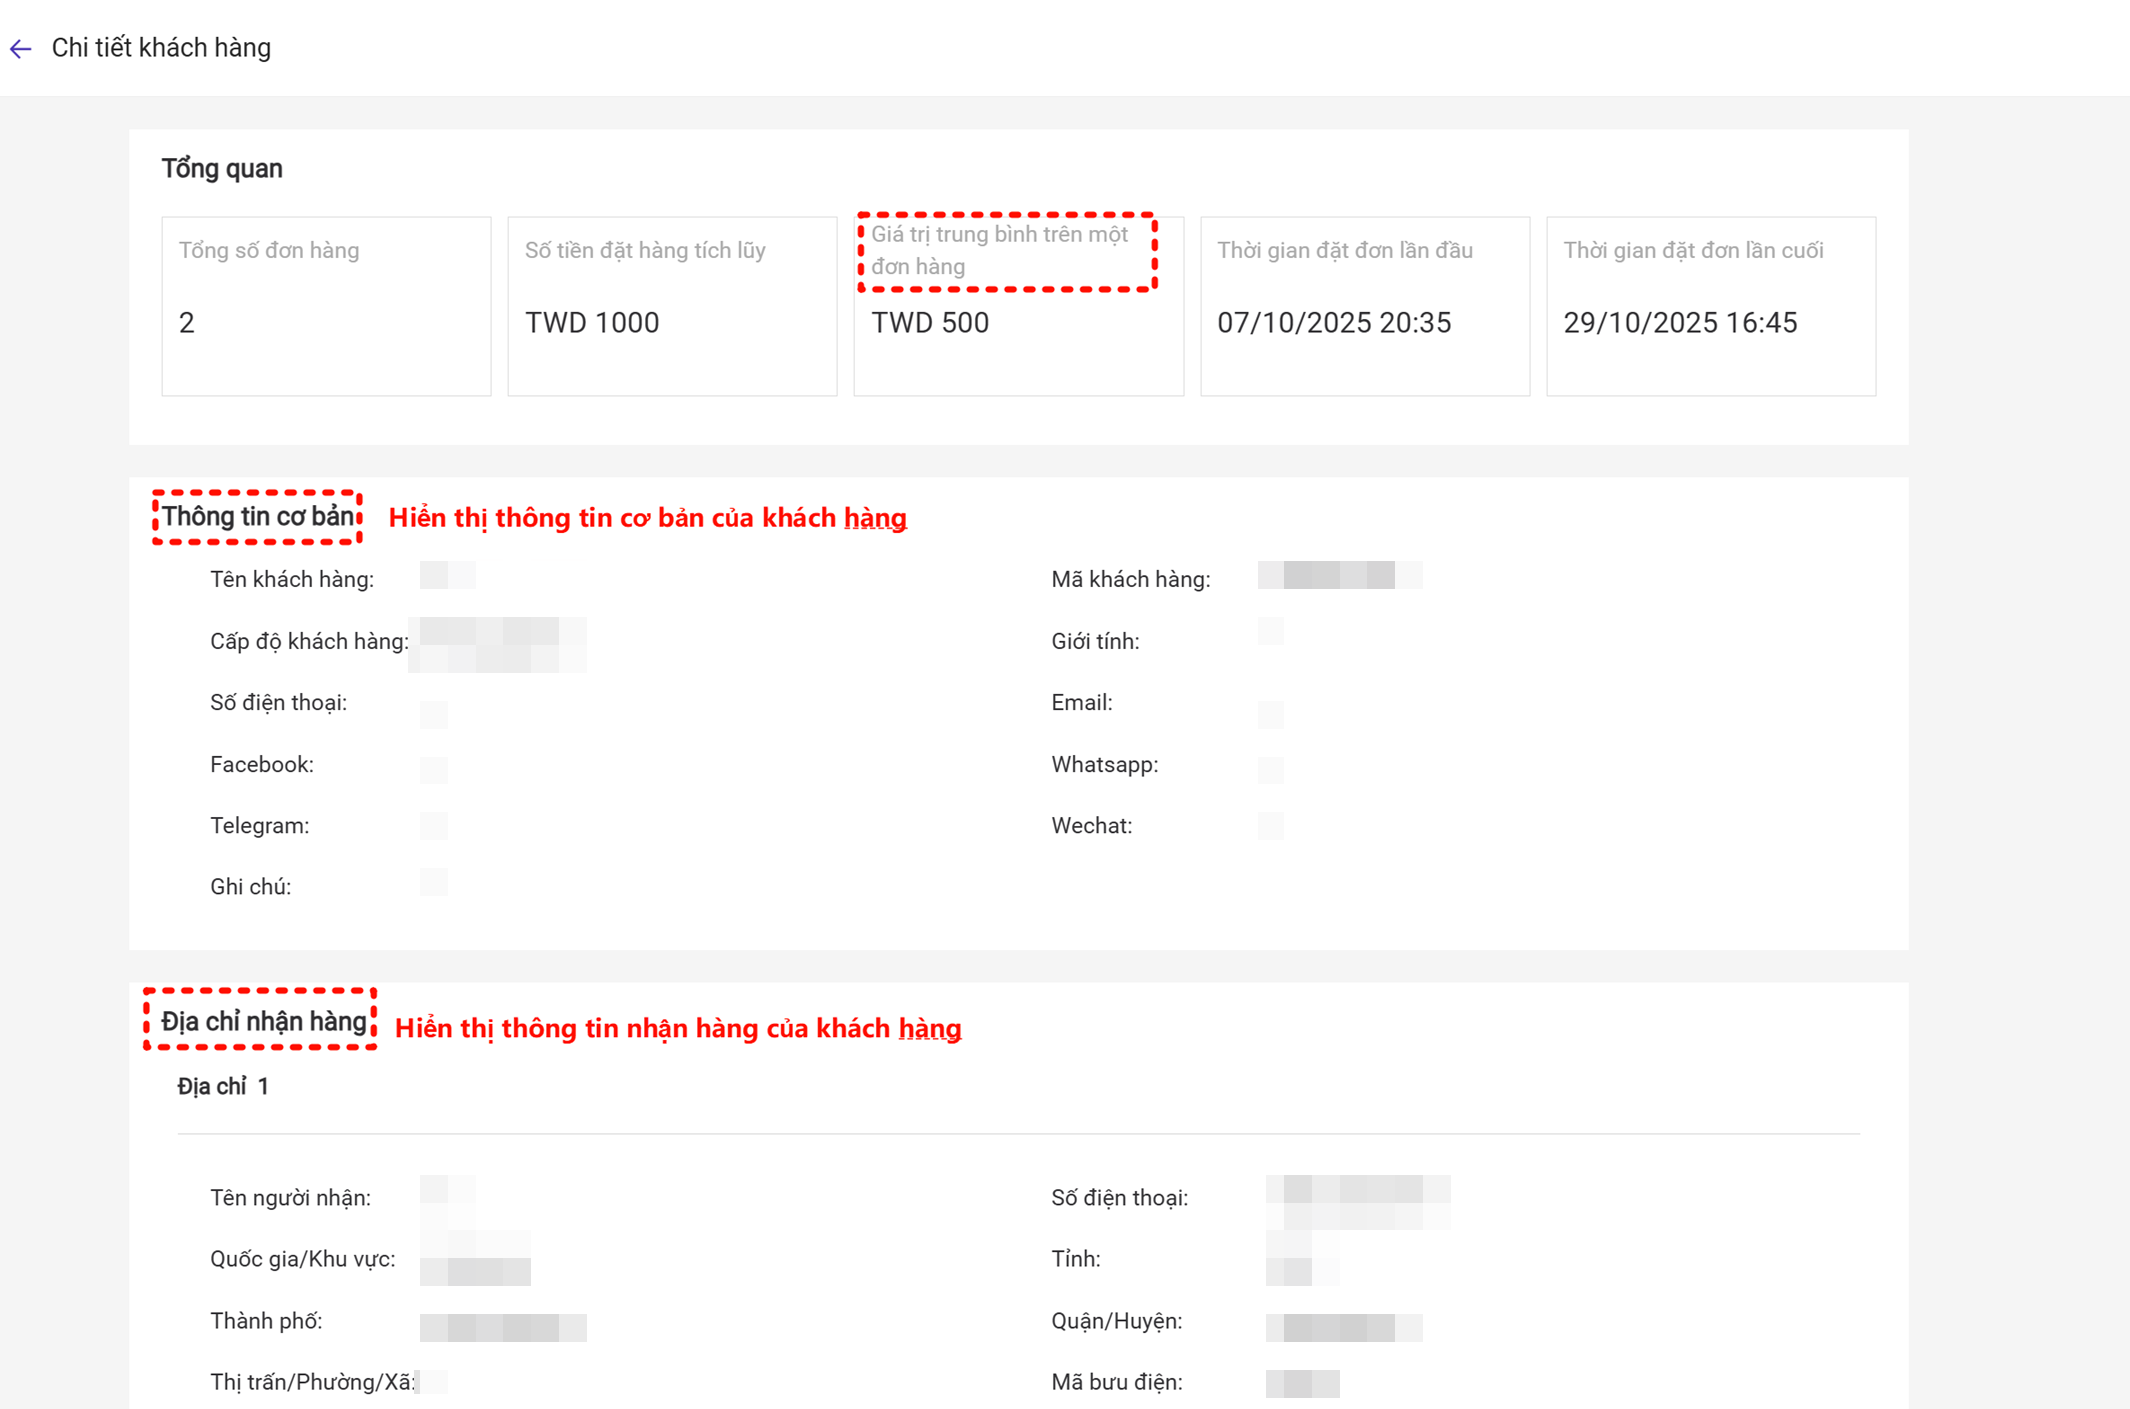Click the back arrow icon
Viewport: 2130px width, 1409px height.
(x=21, y=48)
